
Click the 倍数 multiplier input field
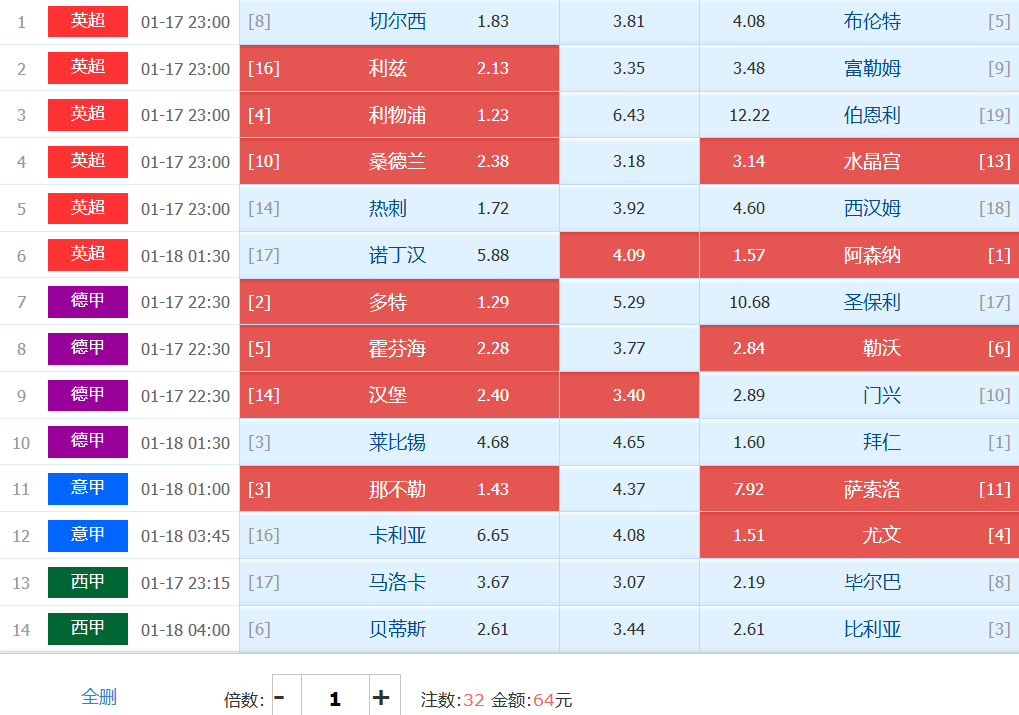pyautogui.click(x=334, y=698)
